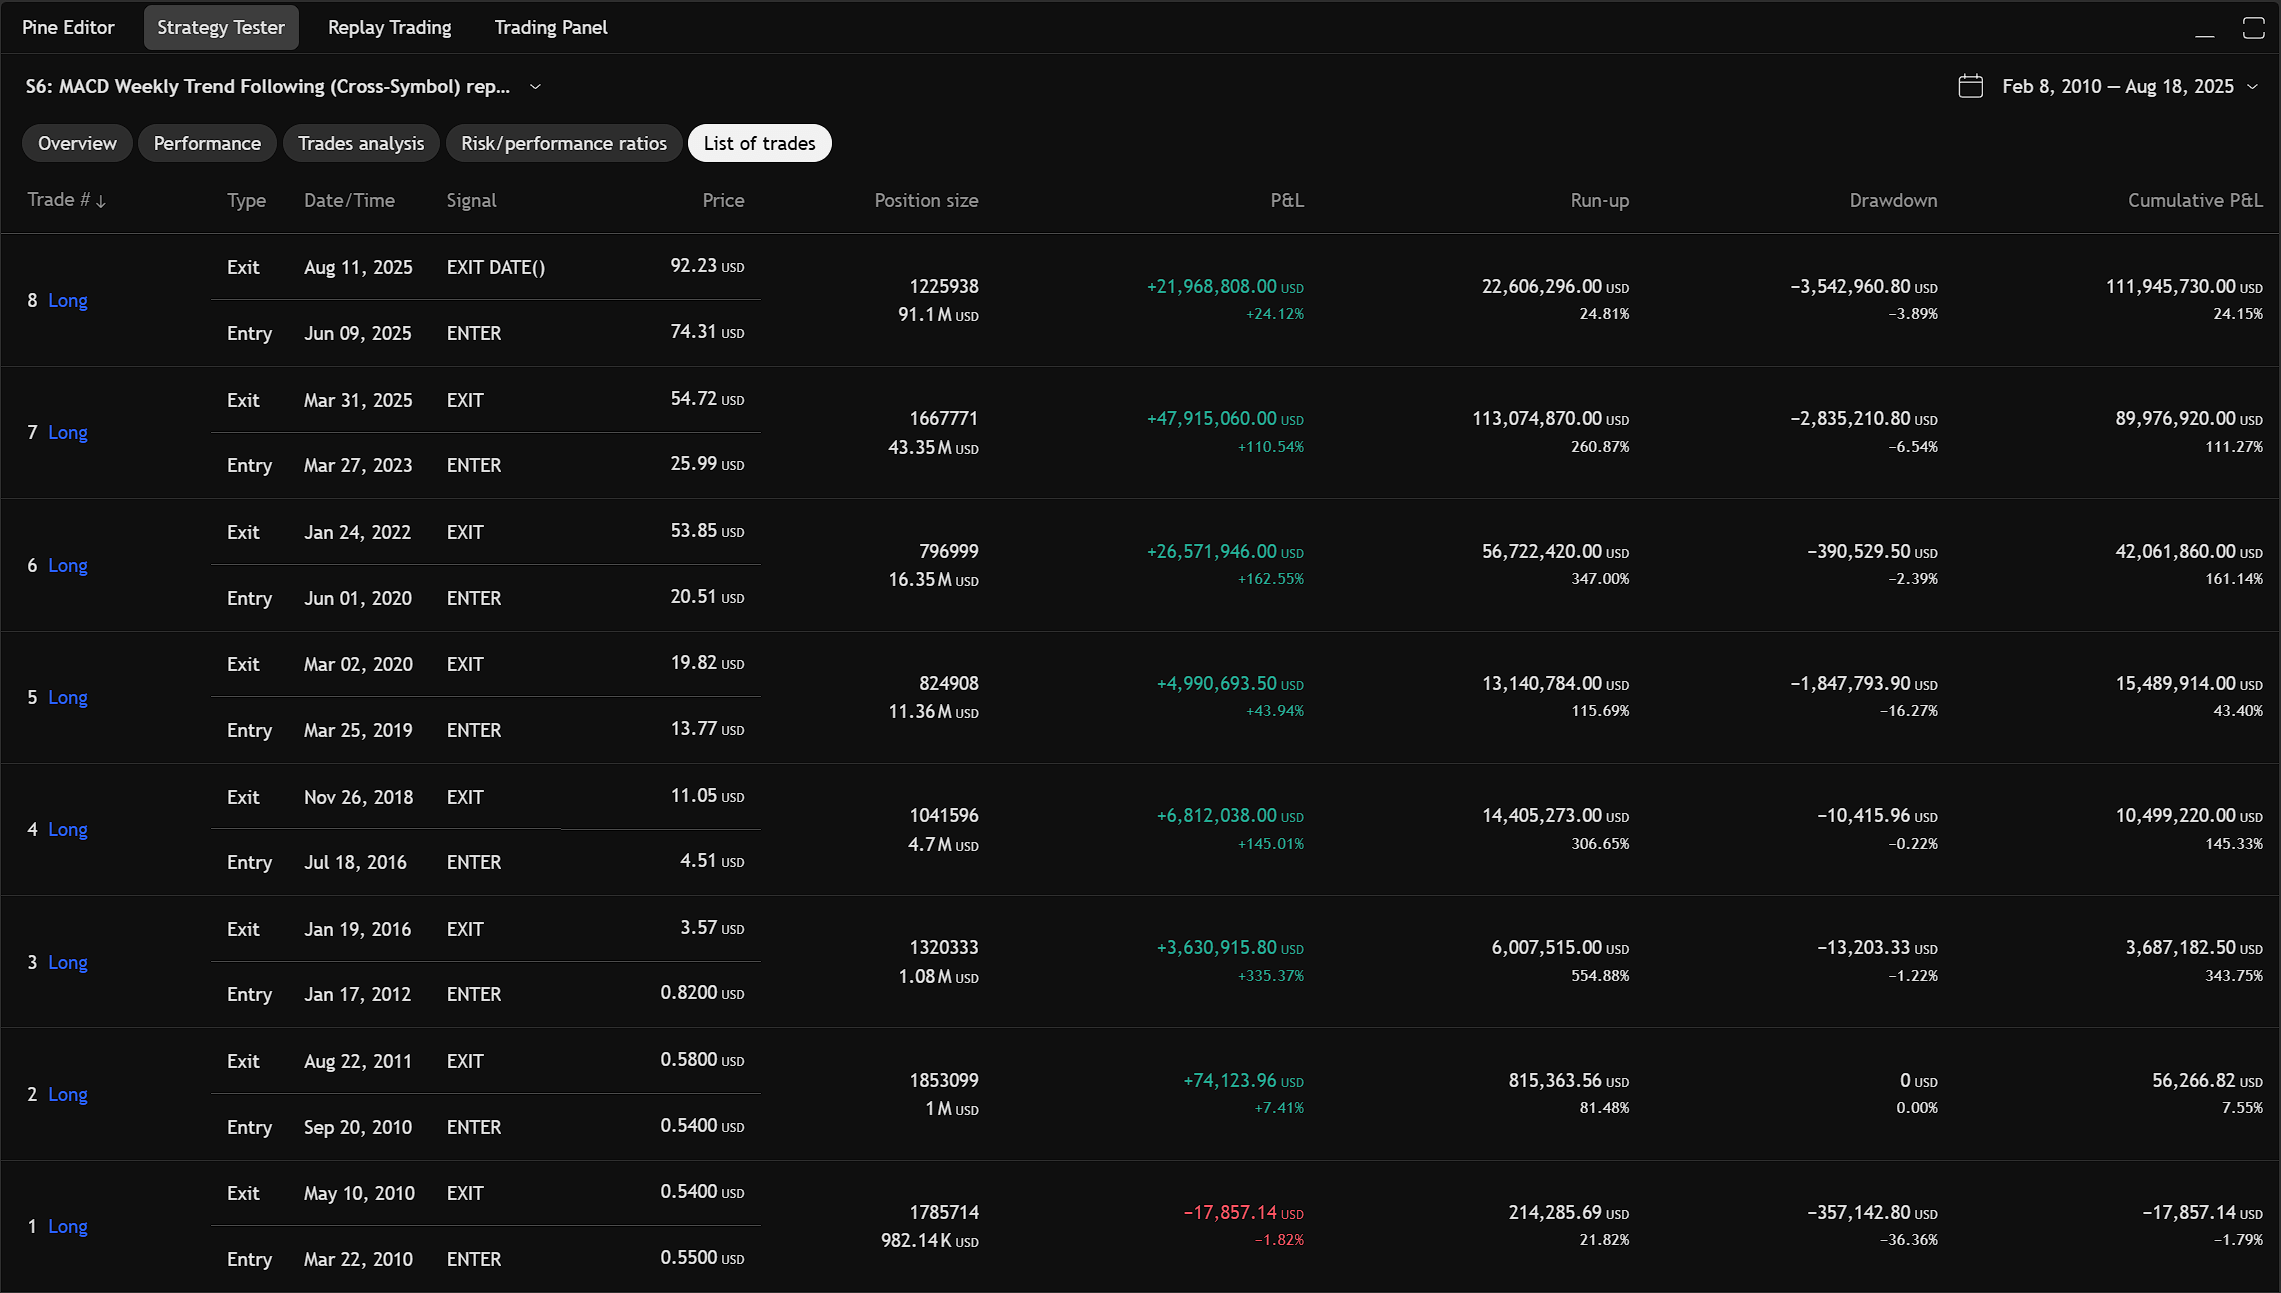This screenshot has height=1293, width=2281.
Task: Click the 0.8200 USD entry price
Action: click(x=702, y=992)
